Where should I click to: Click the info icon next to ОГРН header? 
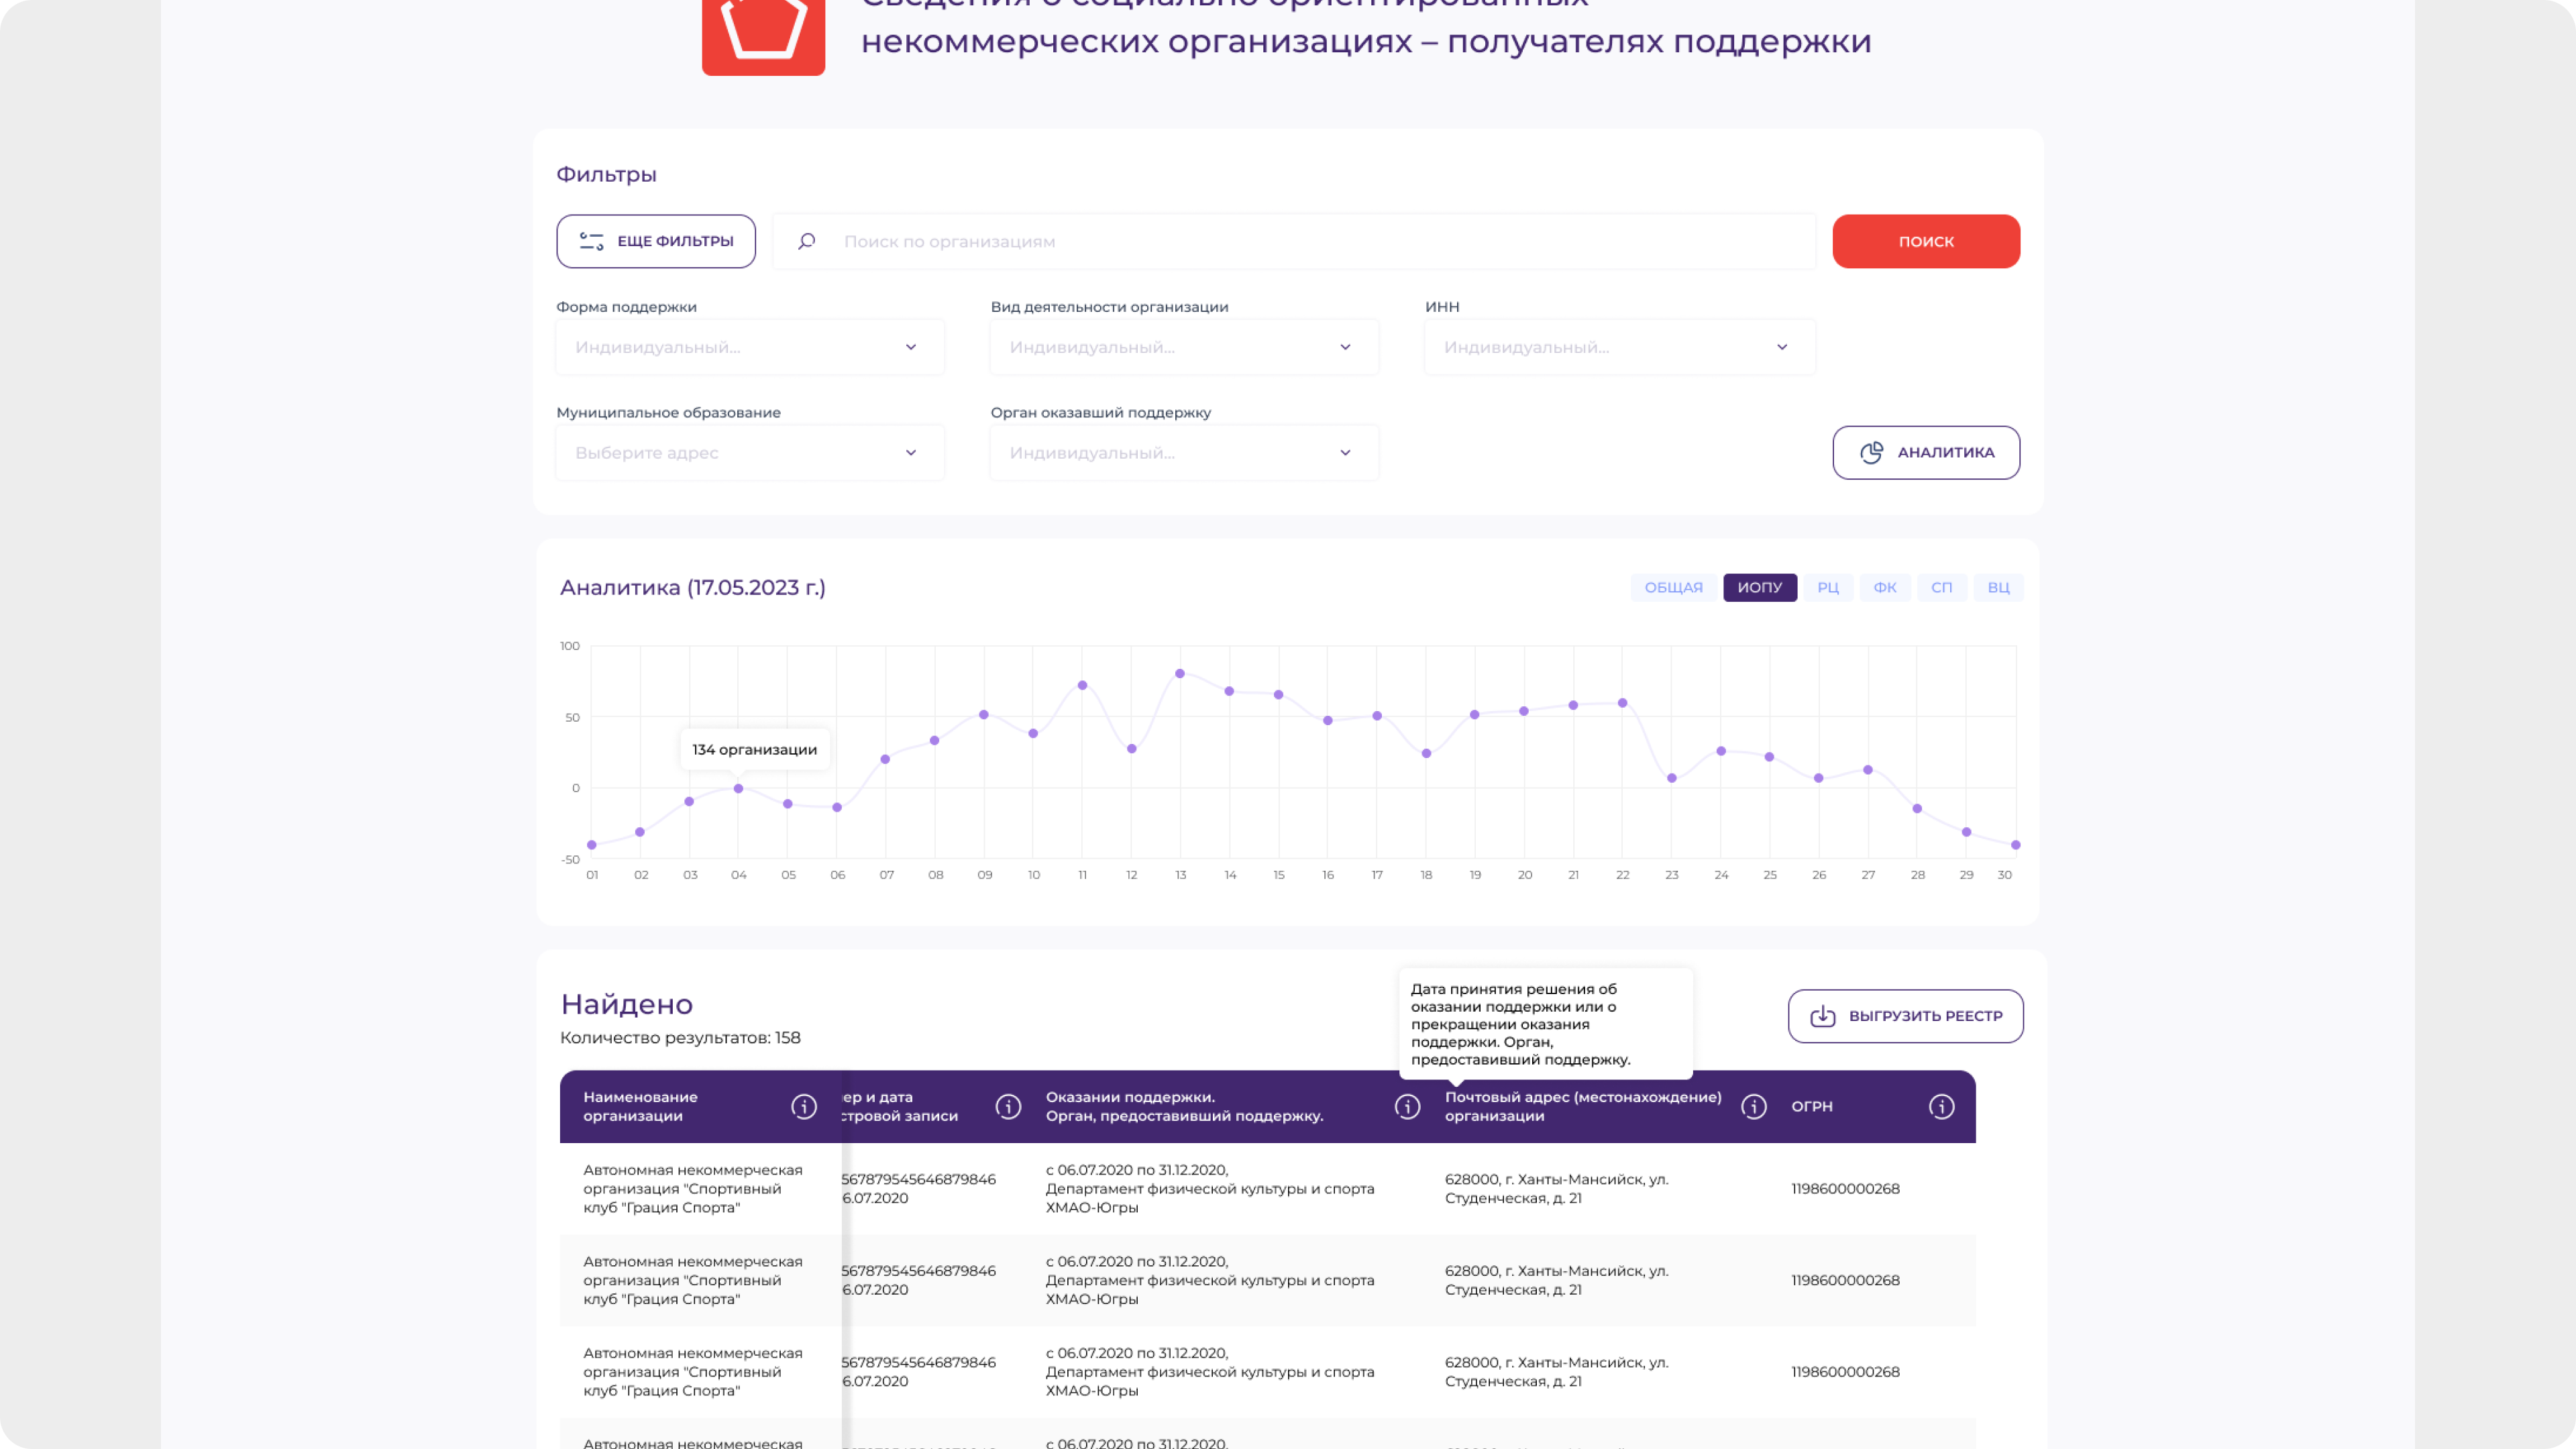[1941, 1106]
